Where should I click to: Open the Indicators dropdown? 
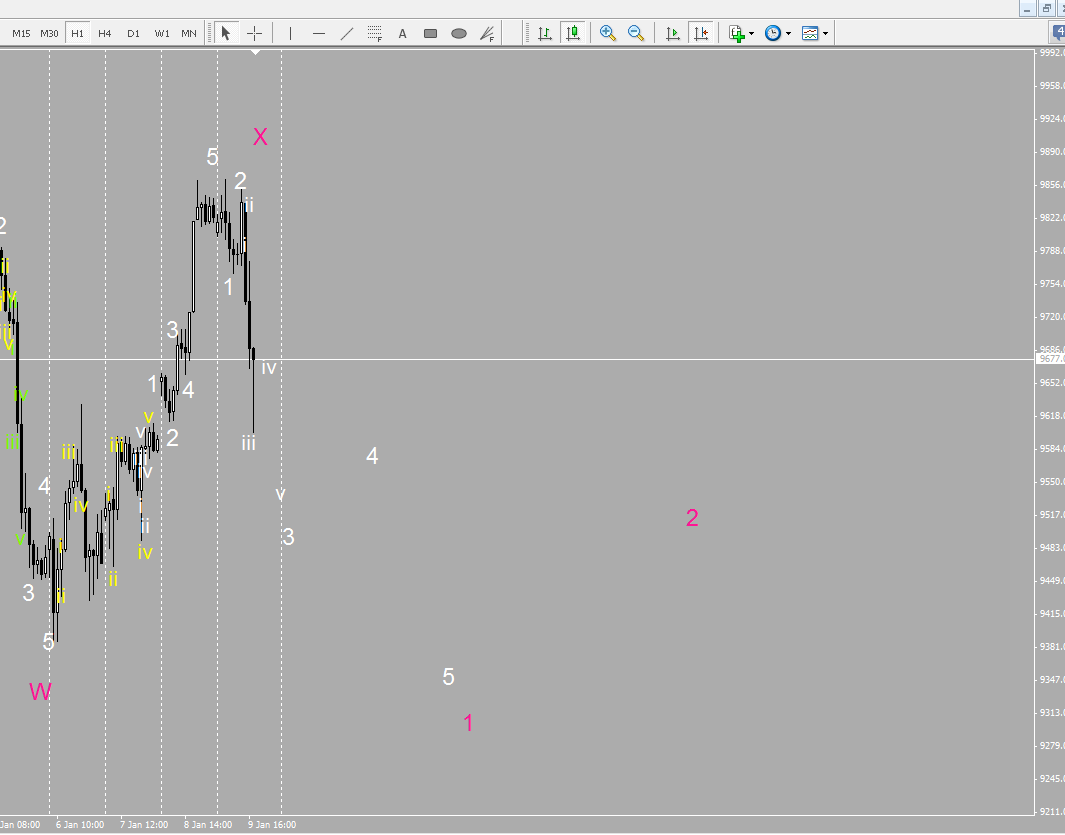pyautogui.click(x=736, y=33)
